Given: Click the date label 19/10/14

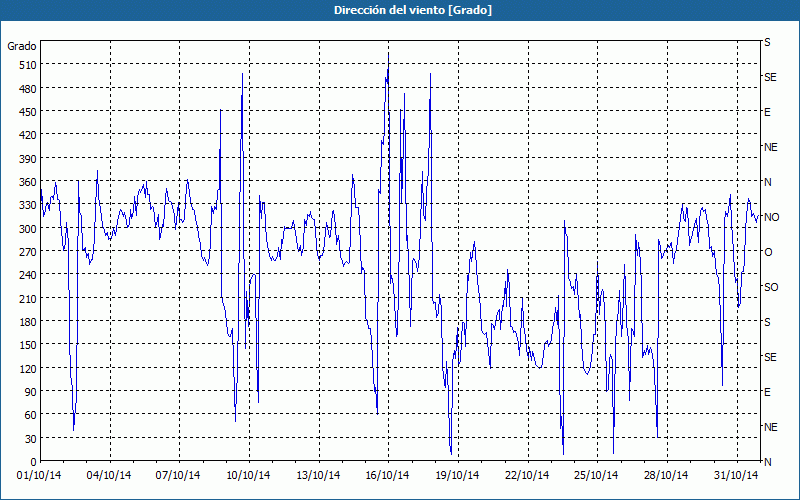Looking at the screenshot, I should 458,476.
